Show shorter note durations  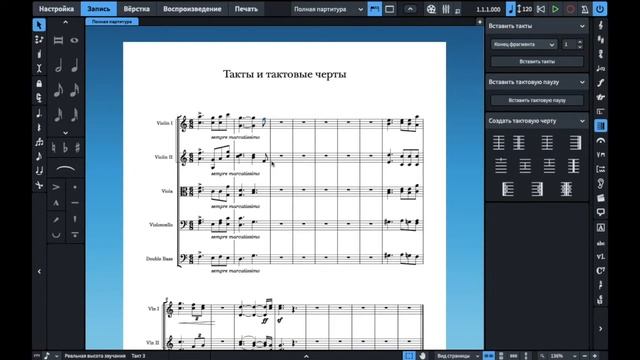pos(65,133)
